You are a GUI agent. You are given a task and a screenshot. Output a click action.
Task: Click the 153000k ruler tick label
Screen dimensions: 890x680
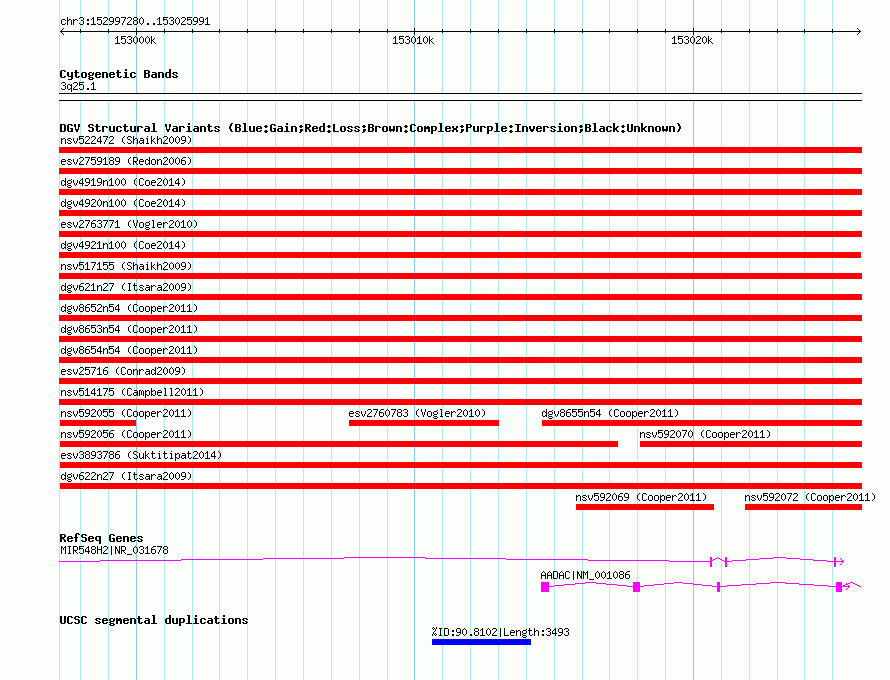coord(135,40)
